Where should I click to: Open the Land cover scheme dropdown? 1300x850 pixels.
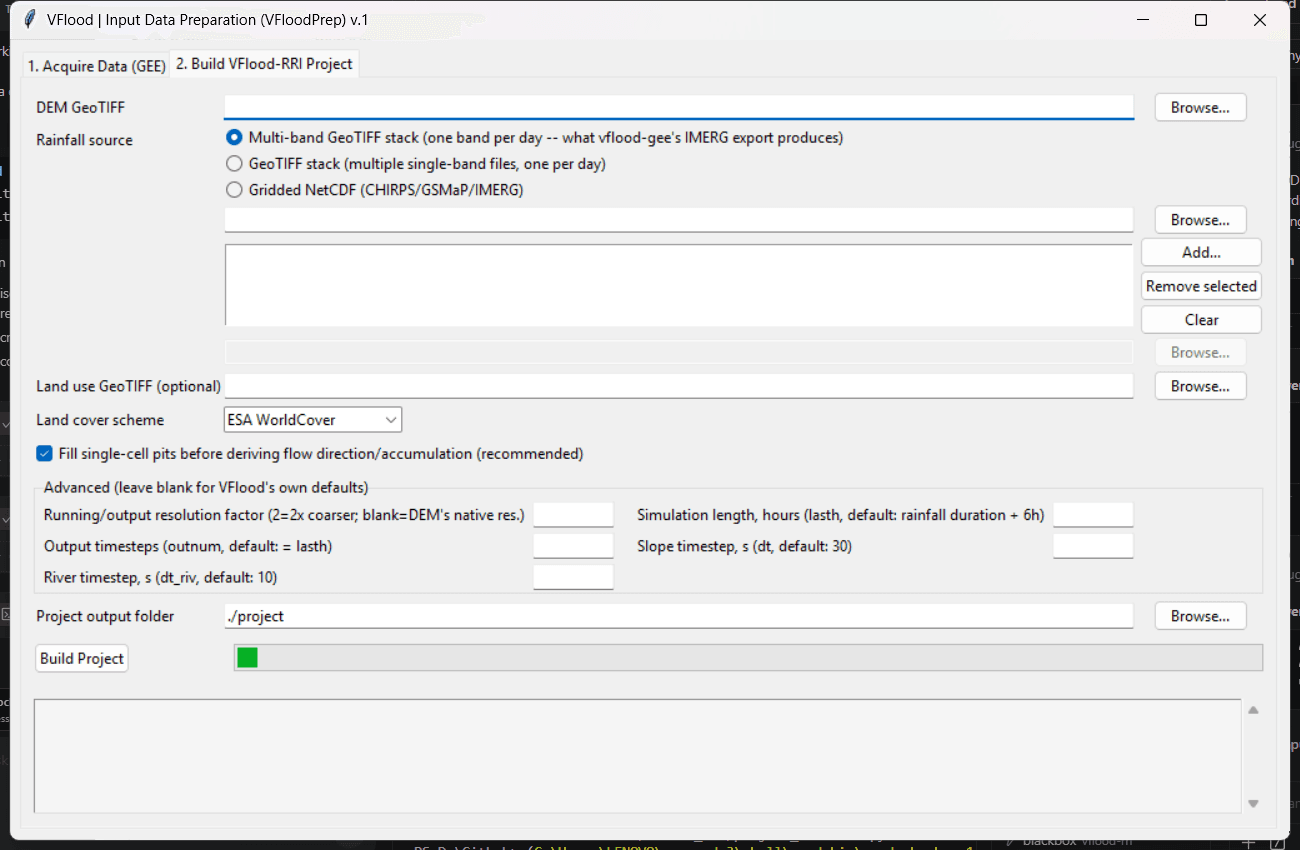click(x=313, y=420)
